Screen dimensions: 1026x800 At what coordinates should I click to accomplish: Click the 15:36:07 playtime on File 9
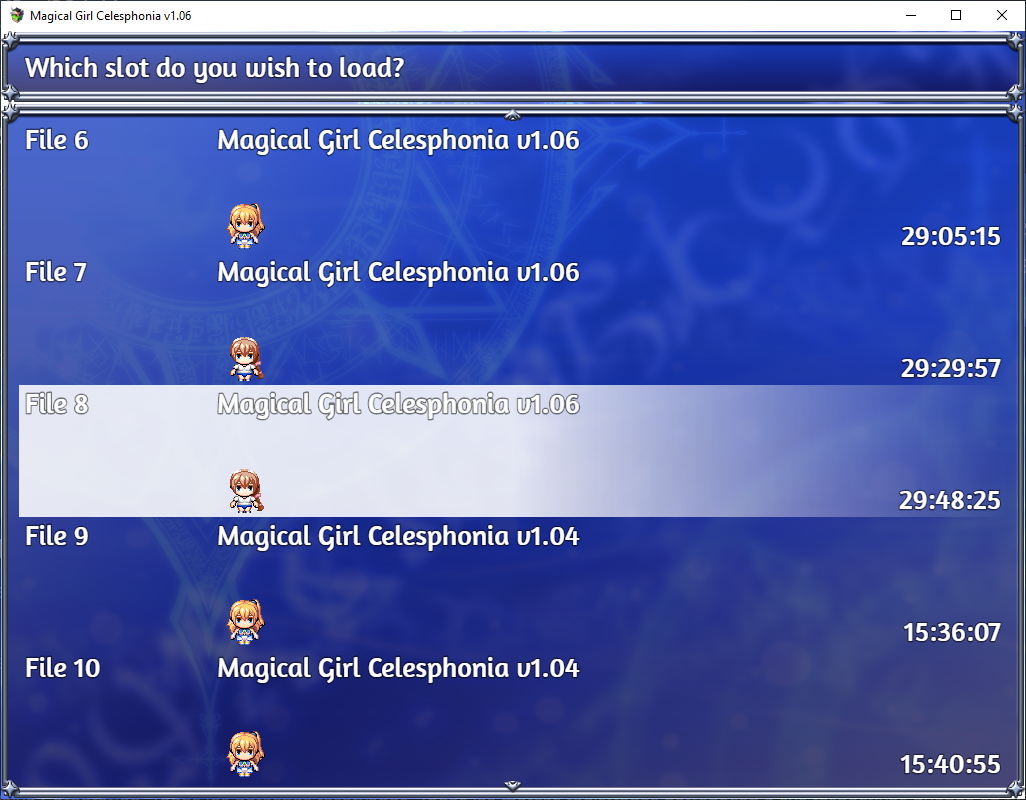[952, 633]
